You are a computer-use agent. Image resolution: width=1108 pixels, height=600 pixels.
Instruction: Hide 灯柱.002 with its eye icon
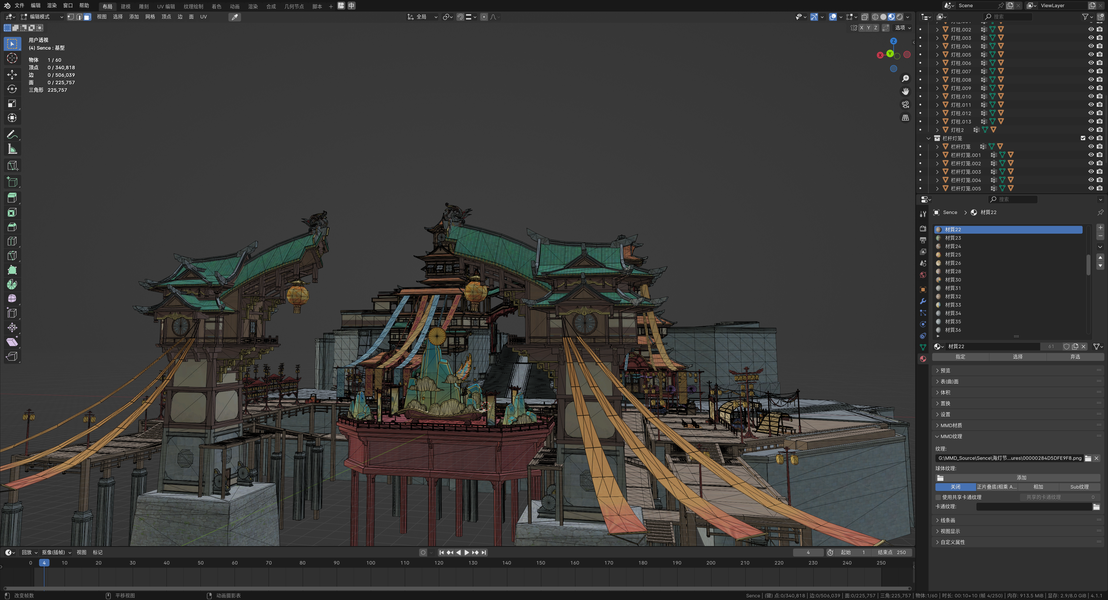1090,29
